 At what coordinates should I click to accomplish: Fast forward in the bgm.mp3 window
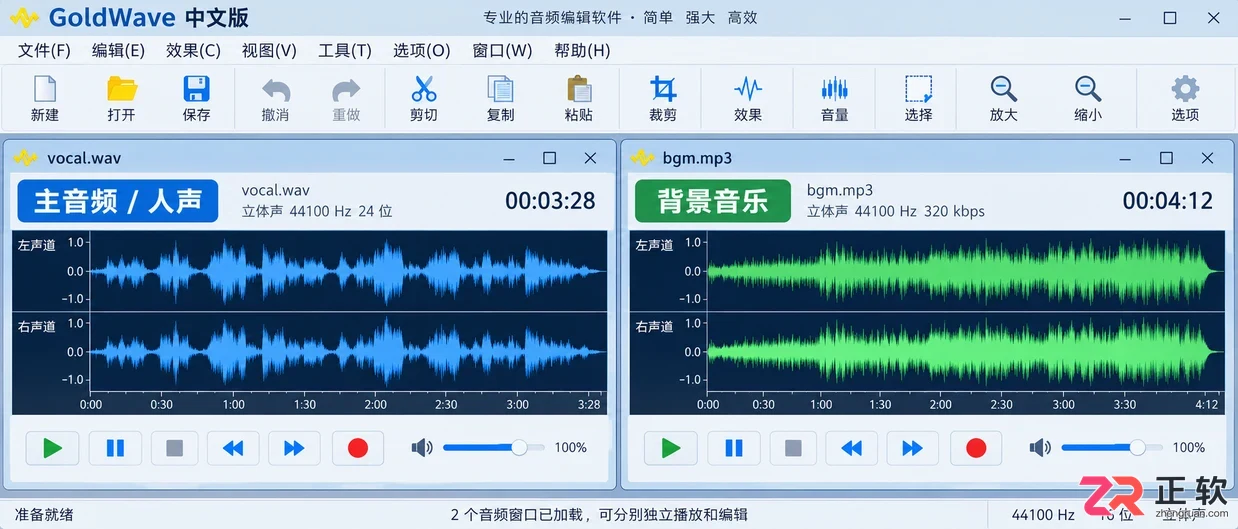point(912,448)
